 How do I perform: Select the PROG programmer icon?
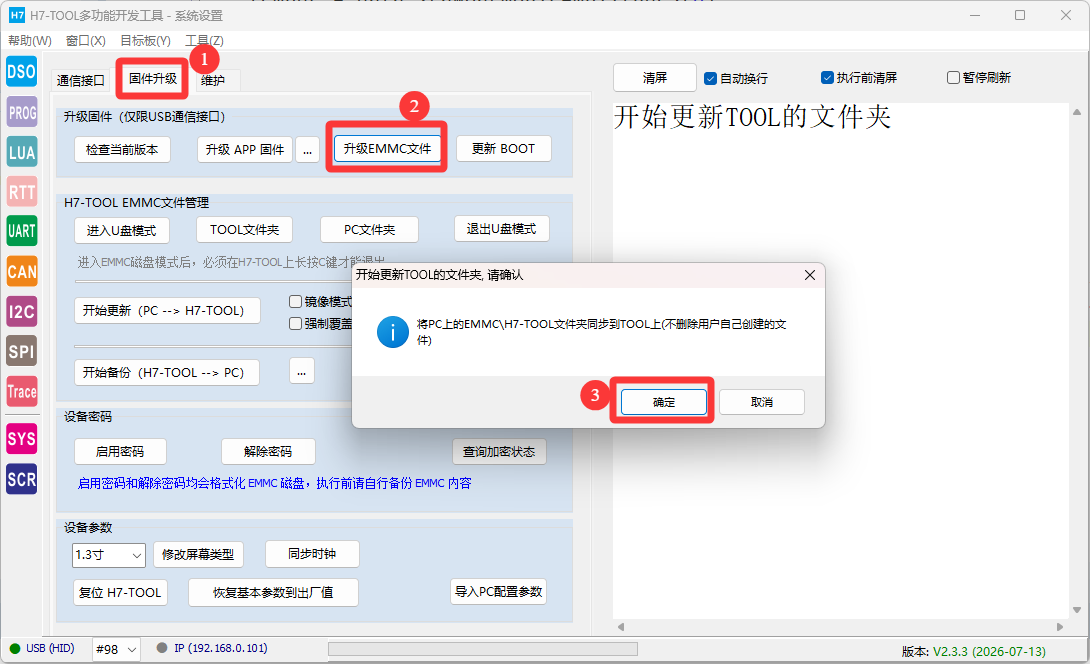[22, 112]
